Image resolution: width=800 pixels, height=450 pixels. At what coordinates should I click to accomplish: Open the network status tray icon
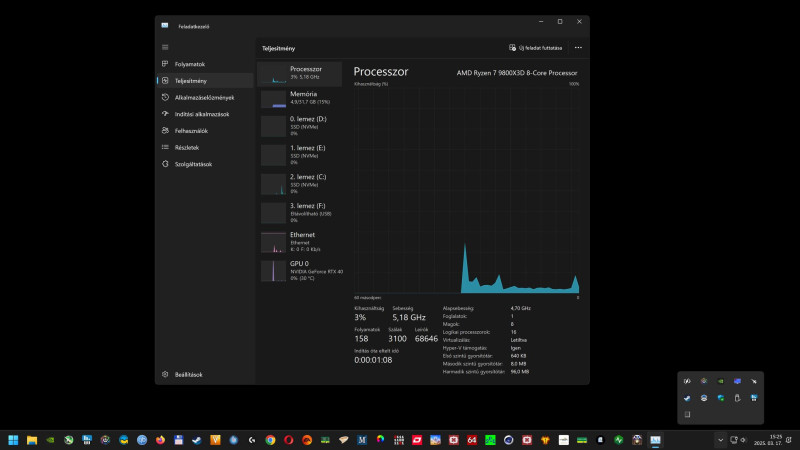734,440
